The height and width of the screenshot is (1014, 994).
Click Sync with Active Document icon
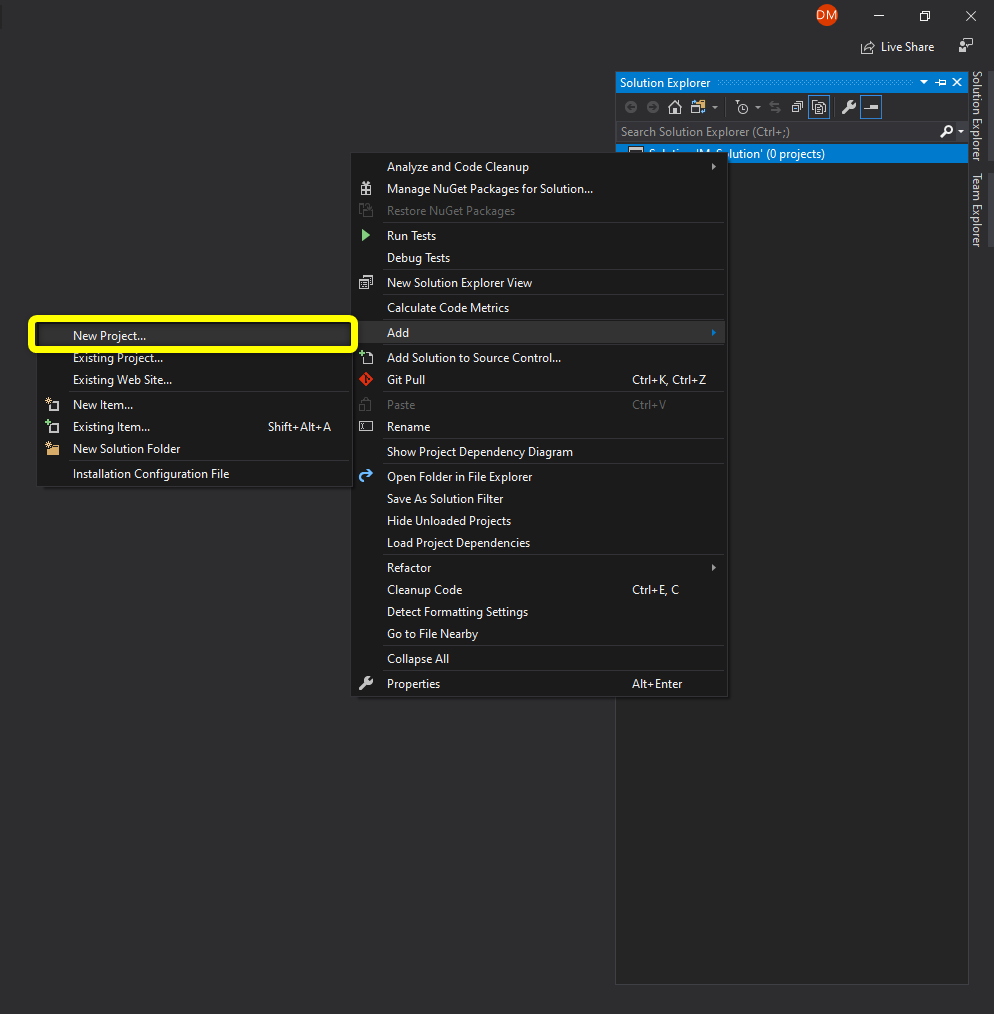(x=774, y=107)
